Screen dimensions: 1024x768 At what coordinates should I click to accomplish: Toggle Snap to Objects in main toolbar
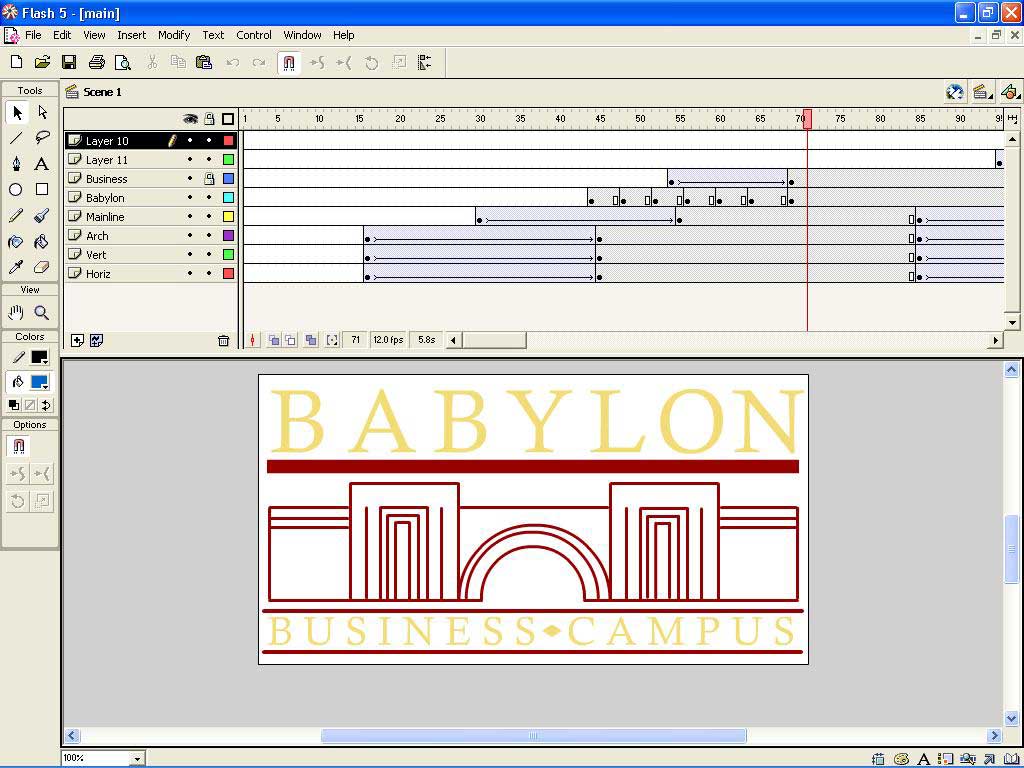tap(289, 63)
